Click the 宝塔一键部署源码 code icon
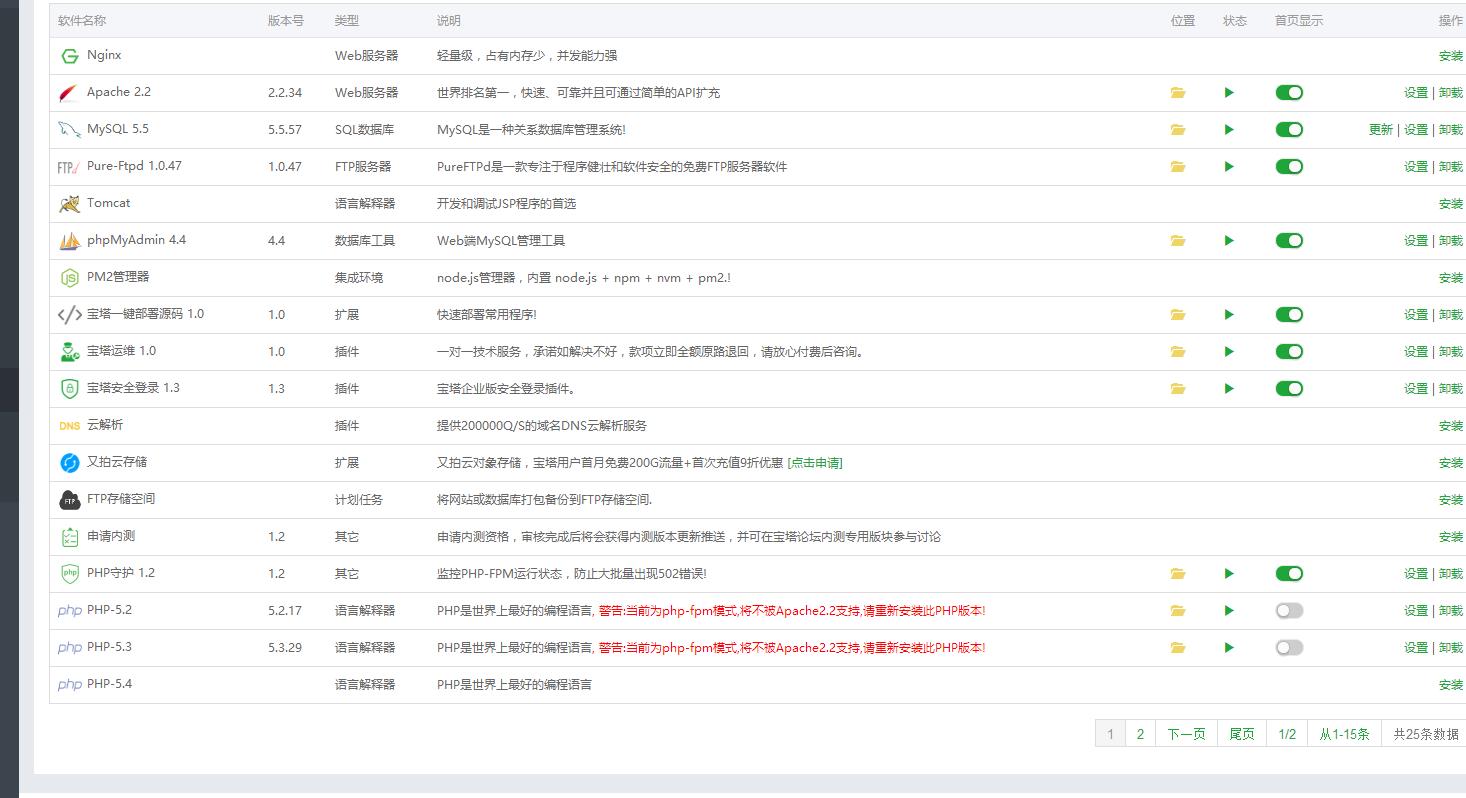The height and width of the screenshot is (798, 1466). (69, 315)
